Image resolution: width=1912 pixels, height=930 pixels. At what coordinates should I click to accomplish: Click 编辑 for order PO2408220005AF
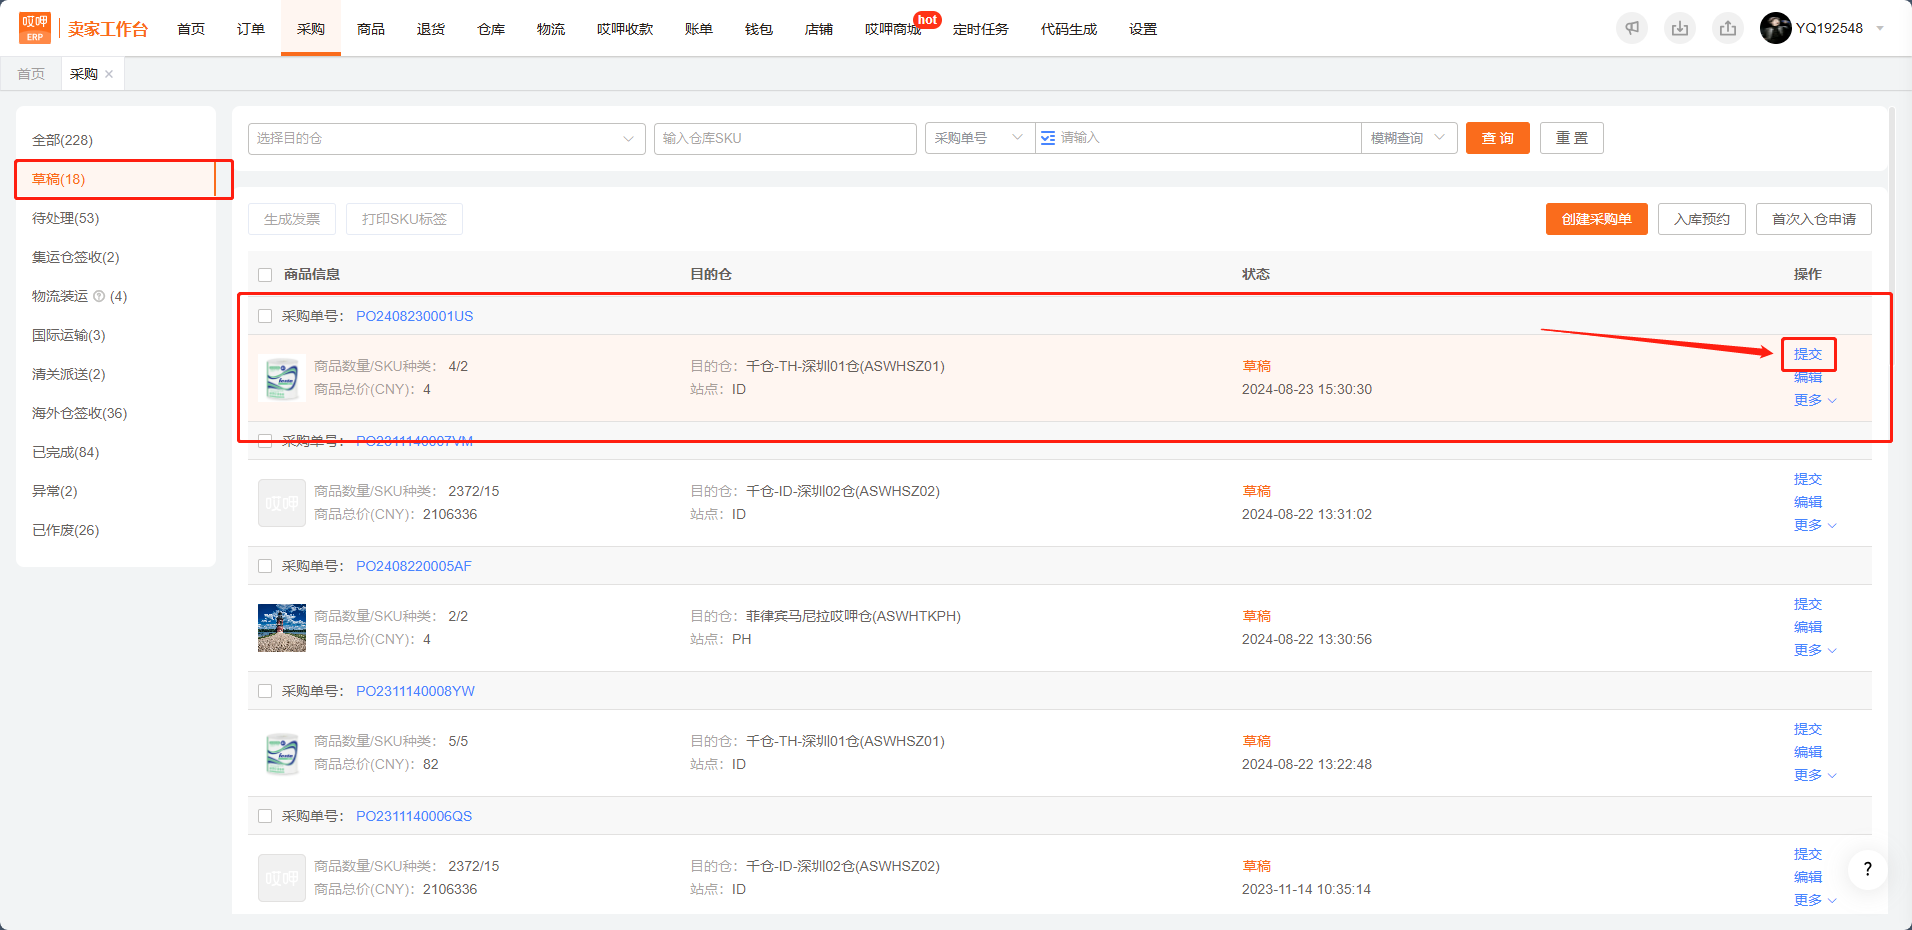[1808, 627]
